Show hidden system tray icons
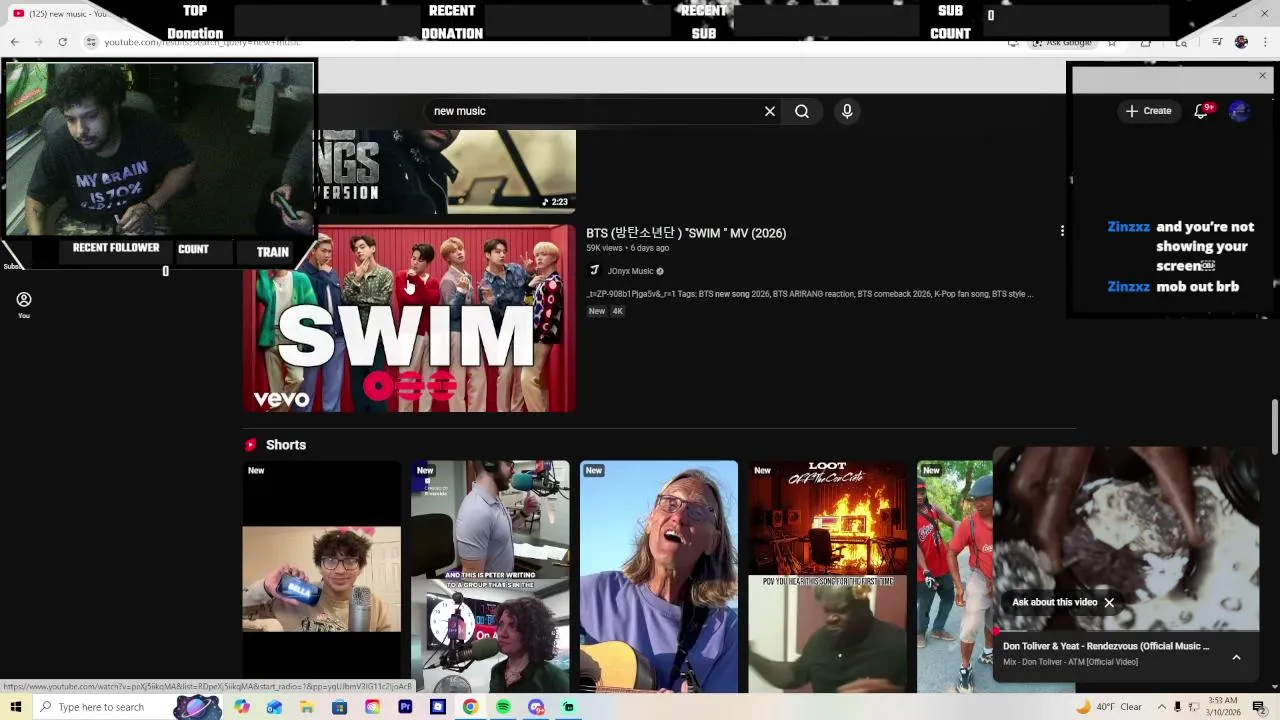1280x720 pixels. [x=1160, y=707]
